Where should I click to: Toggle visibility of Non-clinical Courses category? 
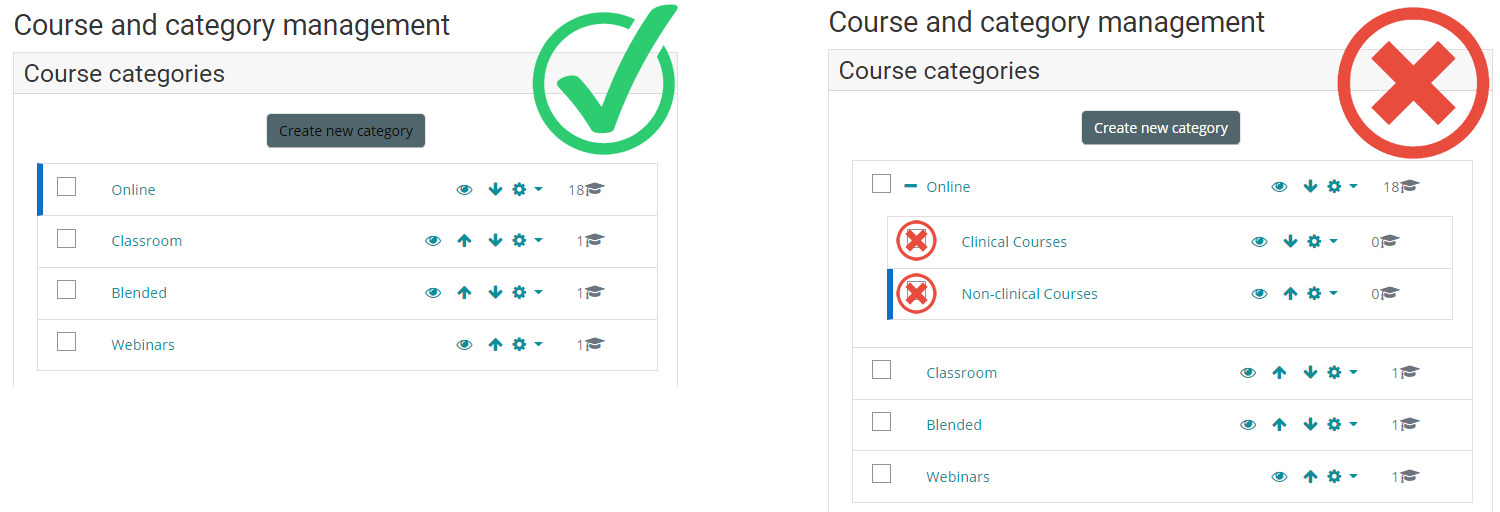tap(1259, 293)
